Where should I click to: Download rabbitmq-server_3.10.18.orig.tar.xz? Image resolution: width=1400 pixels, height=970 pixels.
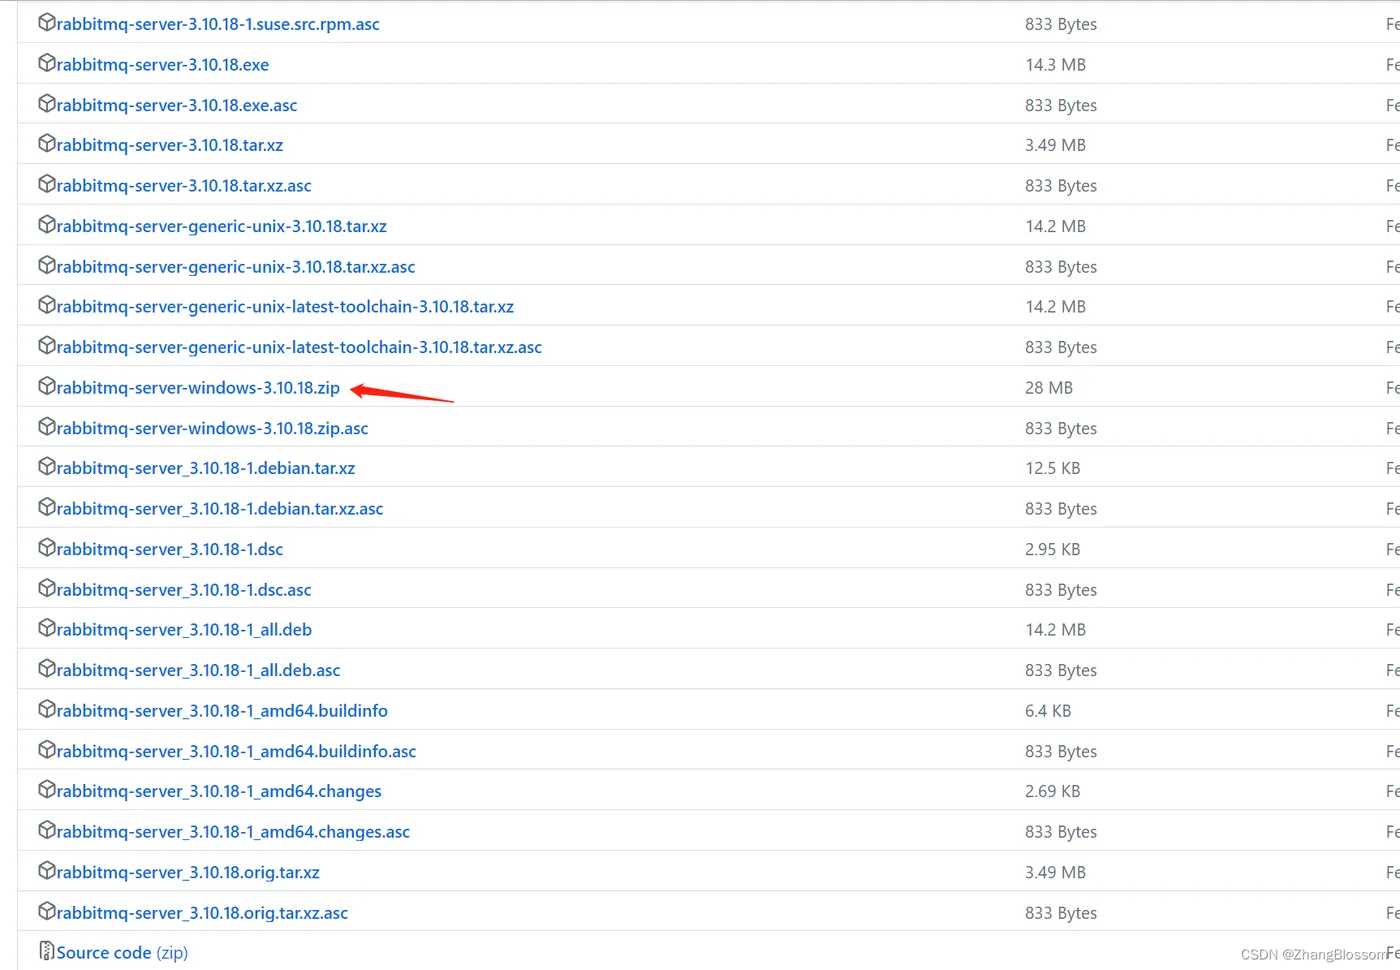tap(188, 872)
